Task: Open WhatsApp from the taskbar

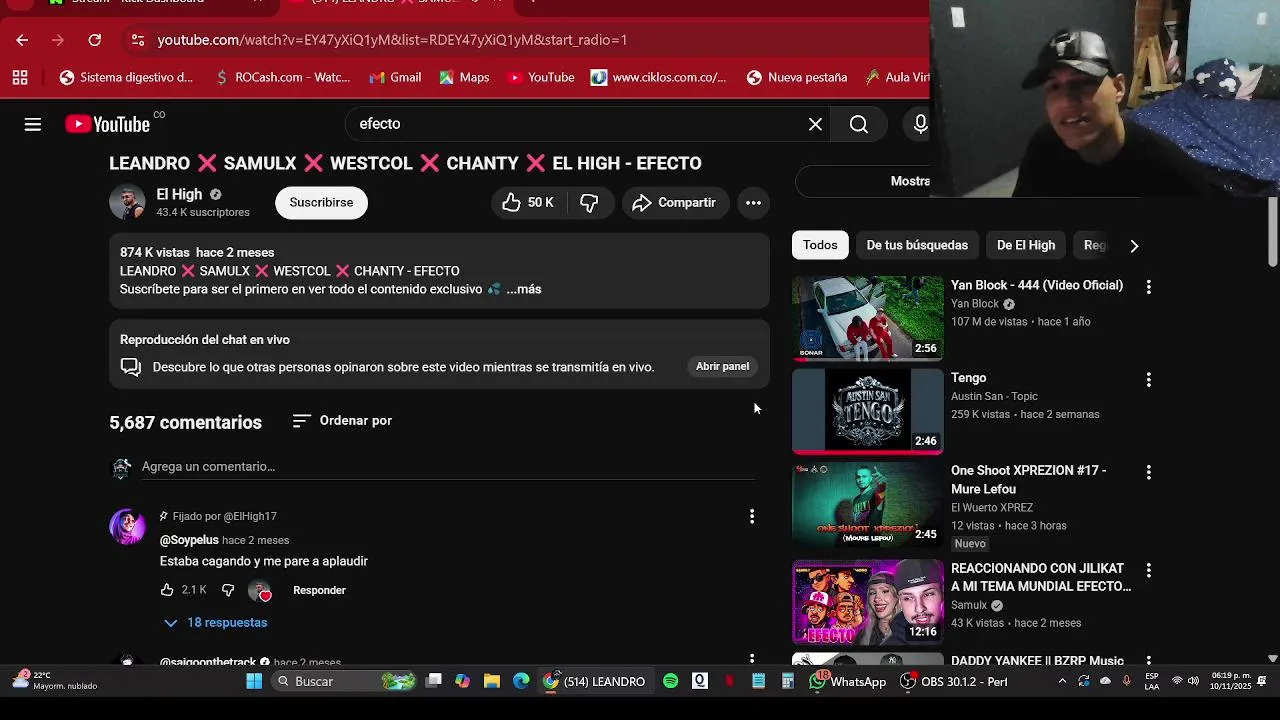Action: pyautogui.click(x=848, y=681)
